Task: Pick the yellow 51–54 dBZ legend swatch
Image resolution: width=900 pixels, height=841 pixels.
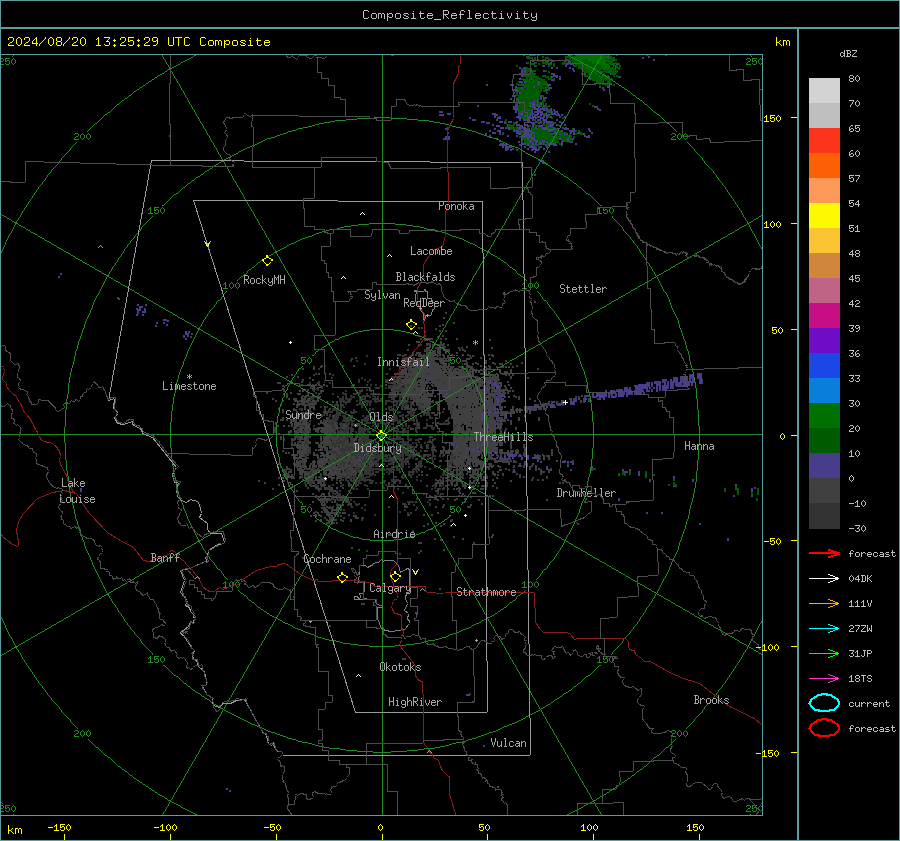Action: click(824, 215)
